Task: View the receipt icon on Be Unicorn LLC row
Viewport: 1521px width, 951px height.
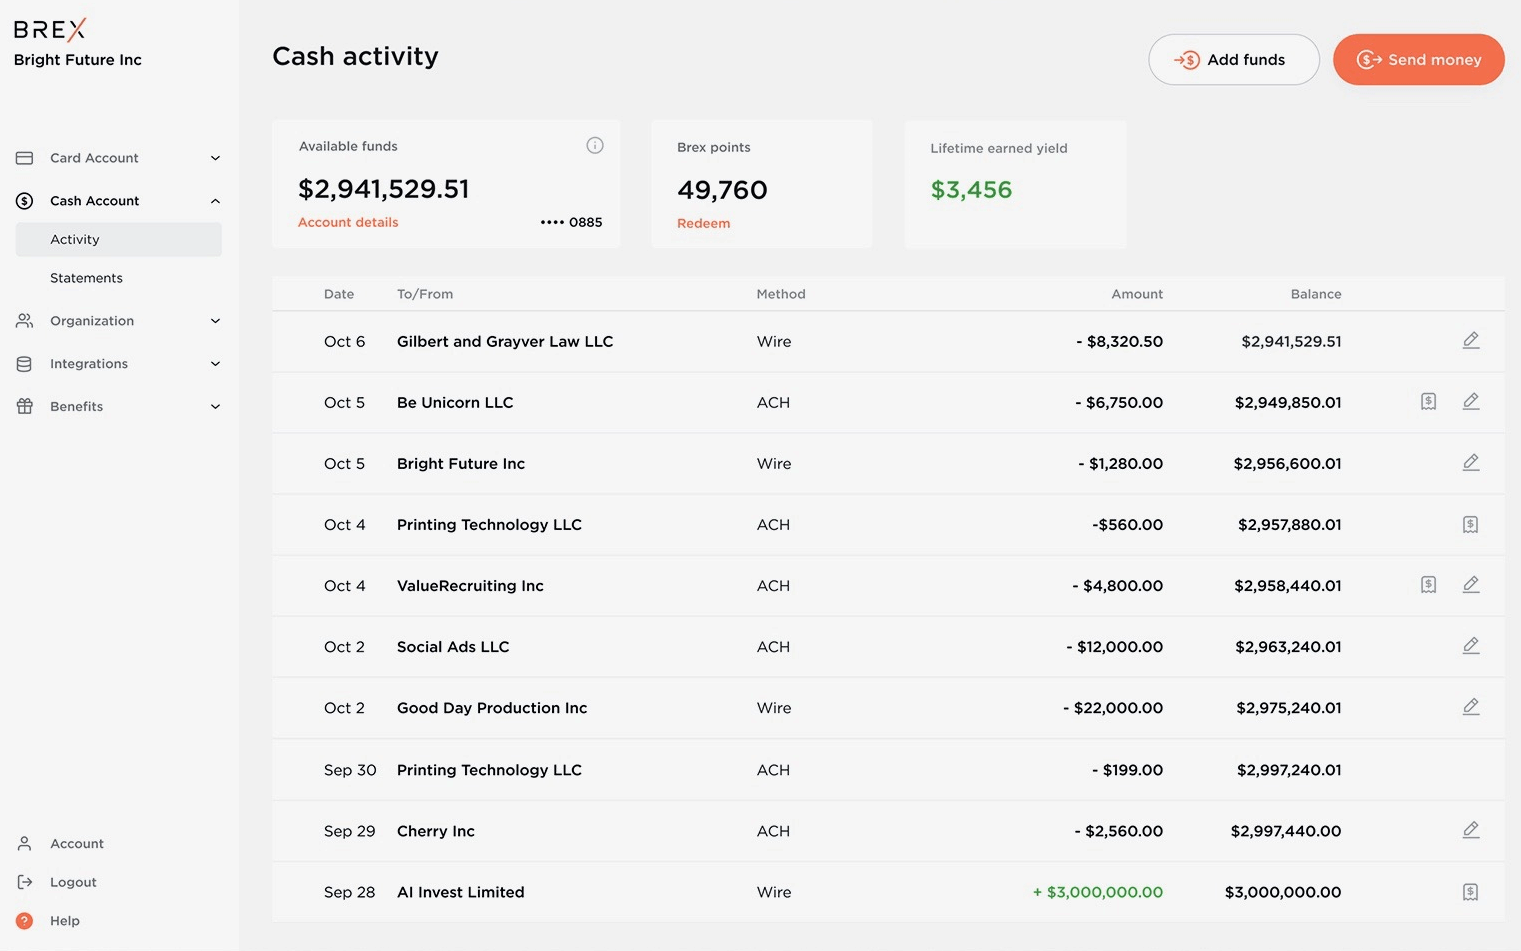Action: [x=1428, y=401]
